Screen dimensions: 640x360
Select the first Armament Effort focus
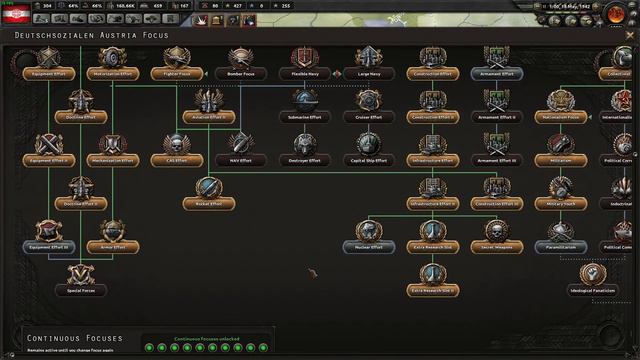[497, 74]
